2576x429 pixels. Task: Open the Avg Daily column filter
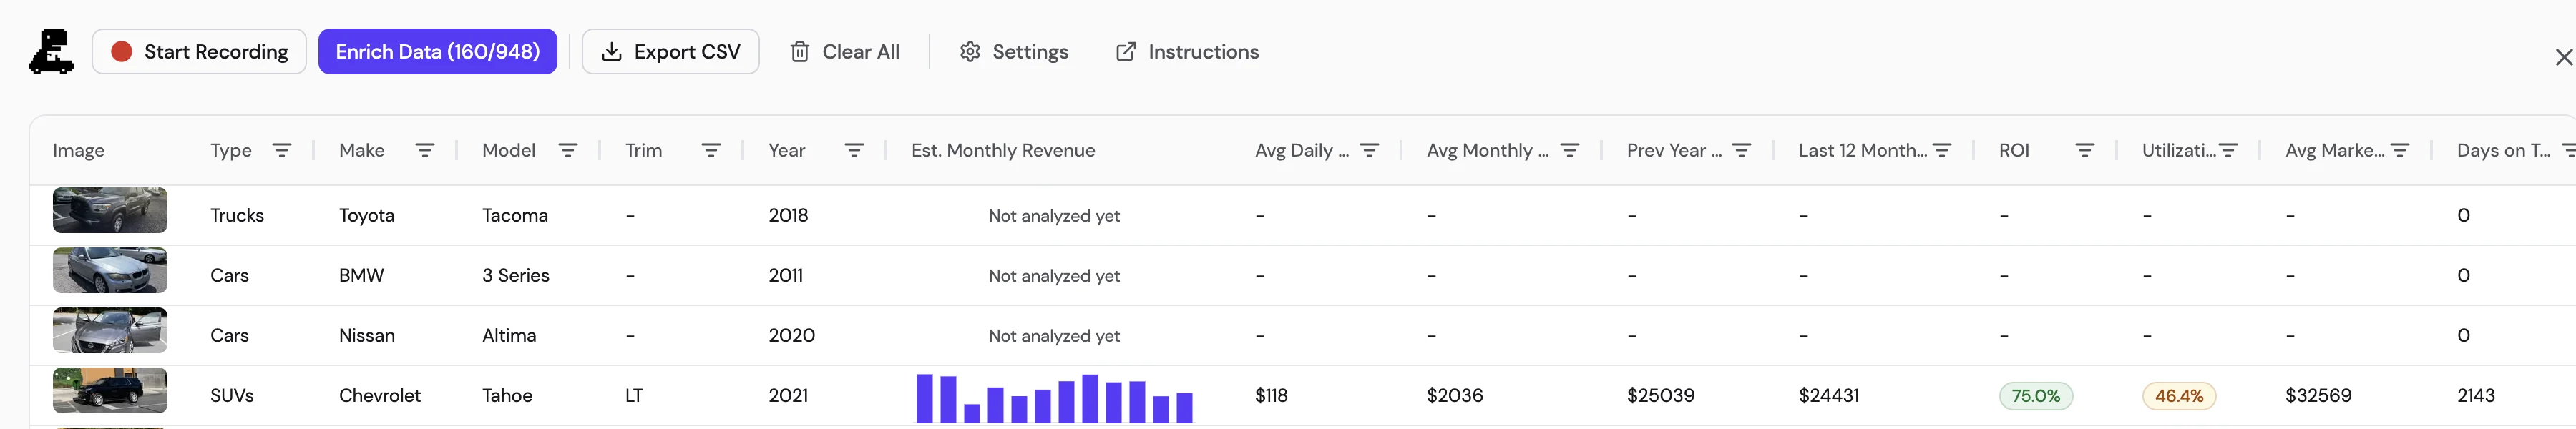coord(1370,150)
